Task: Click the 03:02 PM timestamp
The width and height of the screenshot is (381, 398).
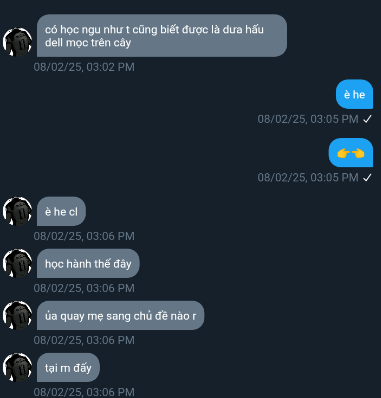Action: (84, 67)
